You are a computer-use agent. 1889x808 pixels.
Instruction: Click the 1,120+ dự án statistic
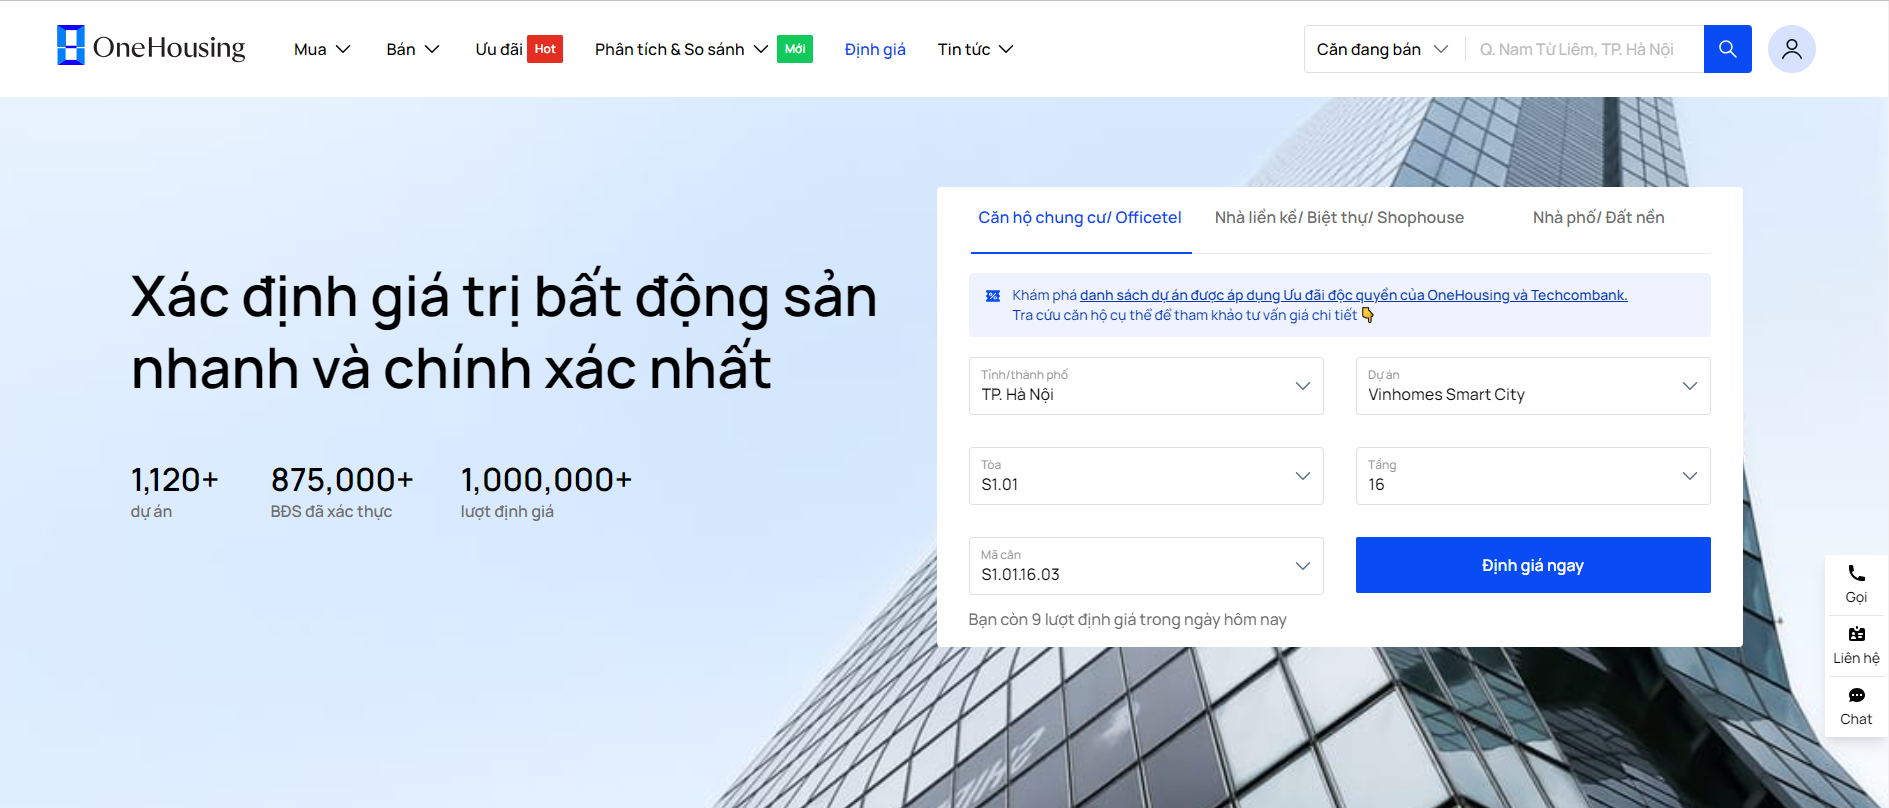coord(175,492)
